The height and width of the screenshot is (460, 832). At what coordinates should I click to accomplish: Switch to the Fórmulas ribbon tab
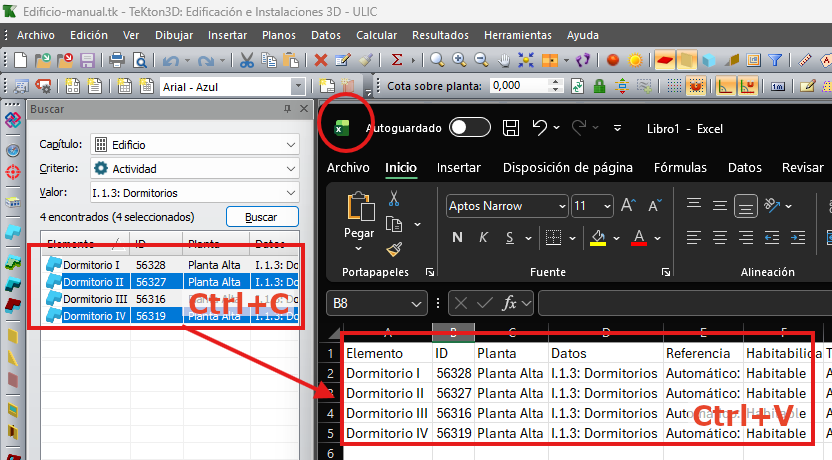tap(680, 168)
